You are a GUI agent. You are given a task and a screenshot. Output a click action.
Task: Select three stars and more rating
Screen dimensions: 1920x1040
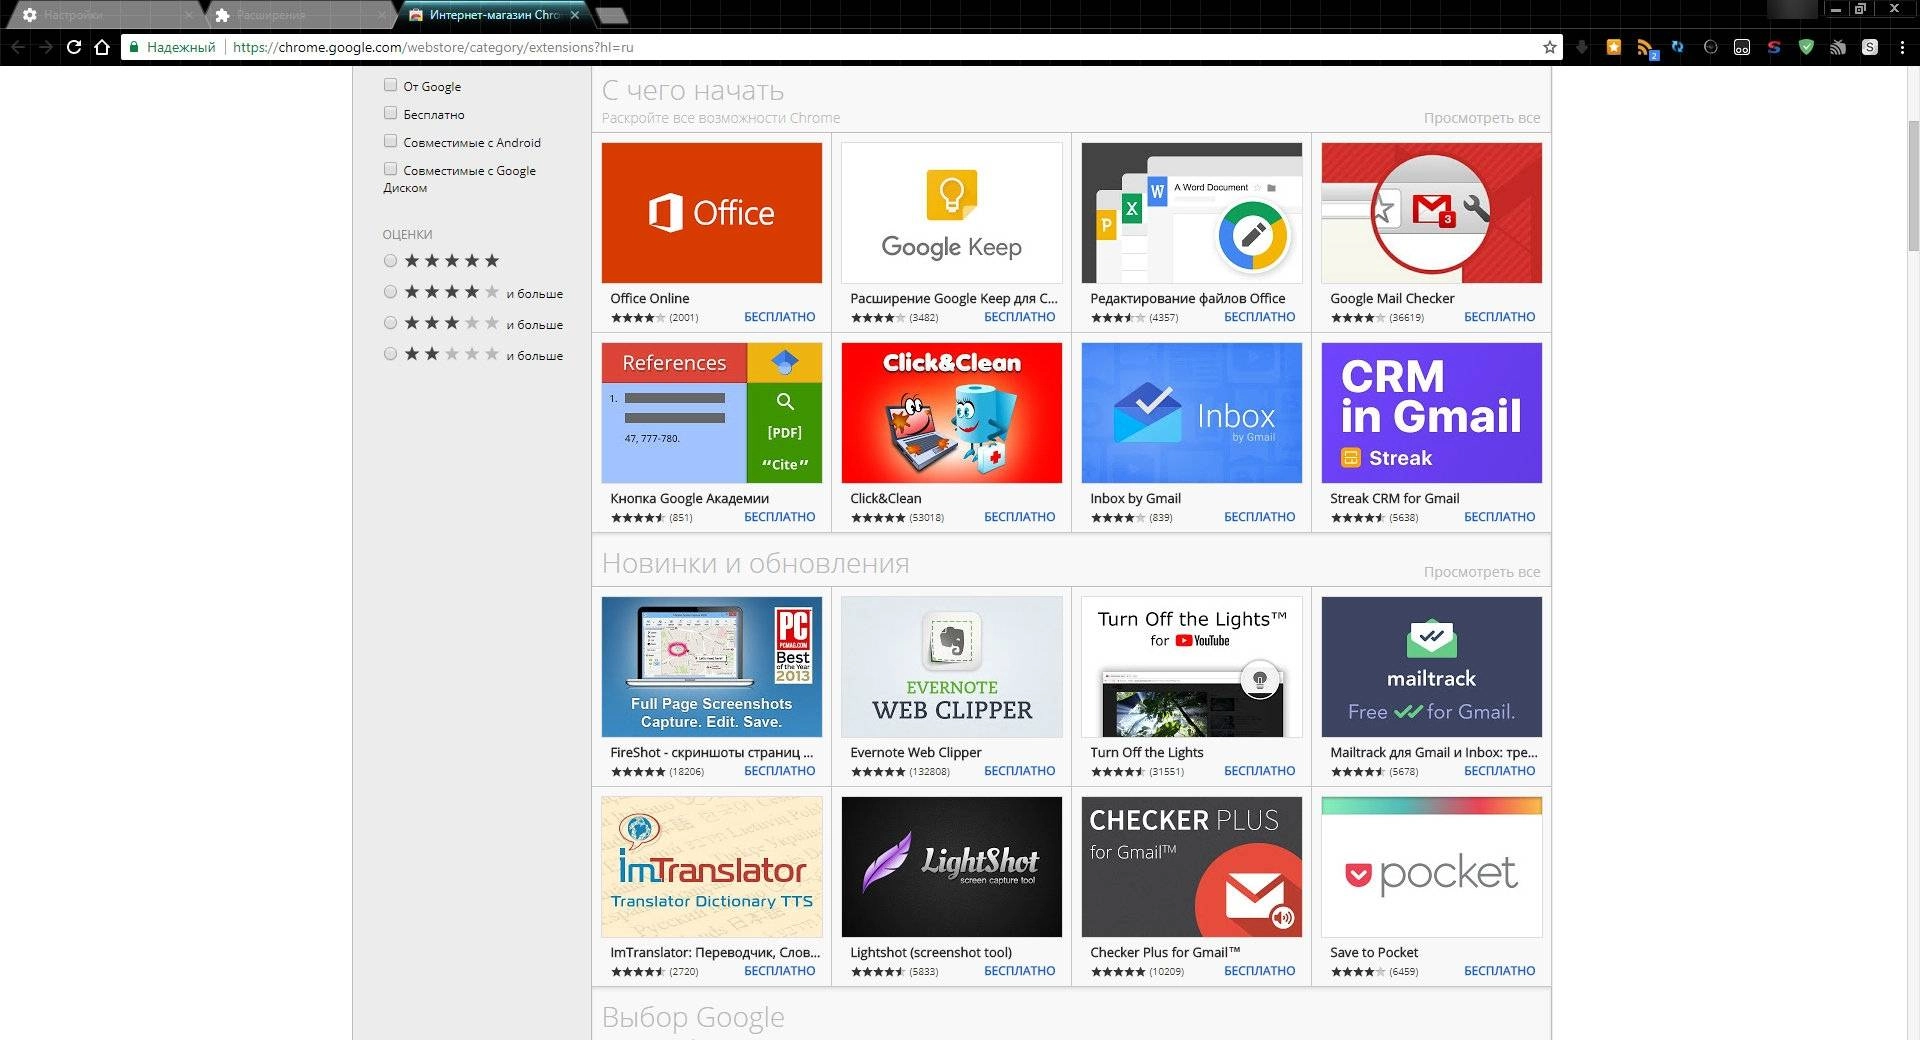390,323
